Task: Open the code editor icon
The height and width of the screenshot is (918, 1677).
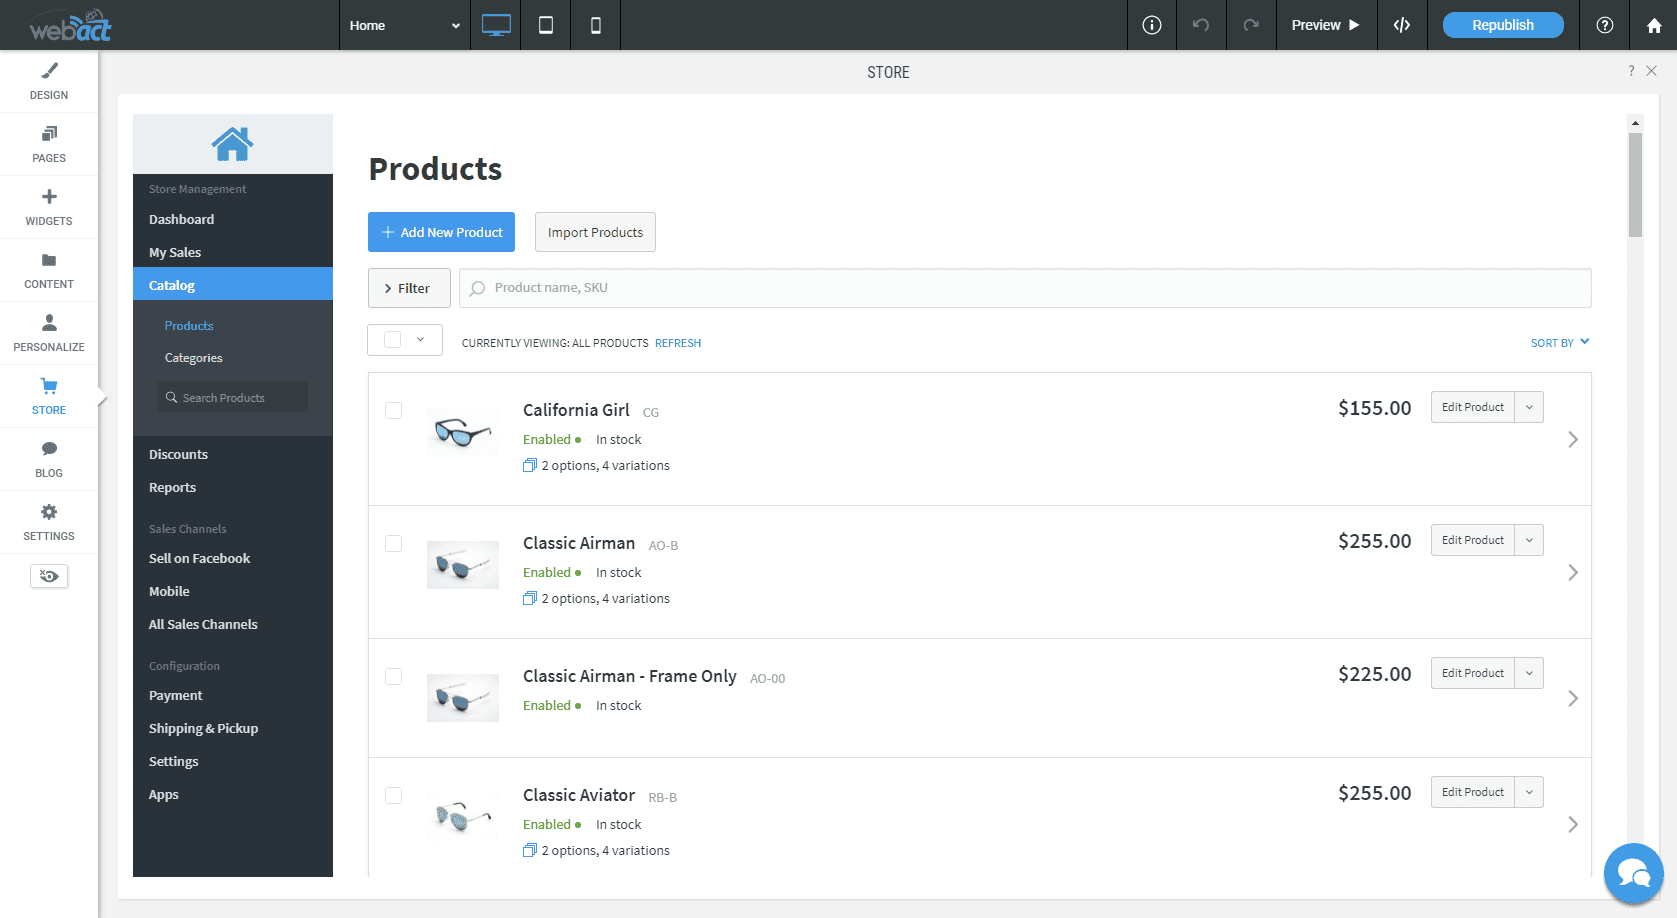Action: [1402, 25]
